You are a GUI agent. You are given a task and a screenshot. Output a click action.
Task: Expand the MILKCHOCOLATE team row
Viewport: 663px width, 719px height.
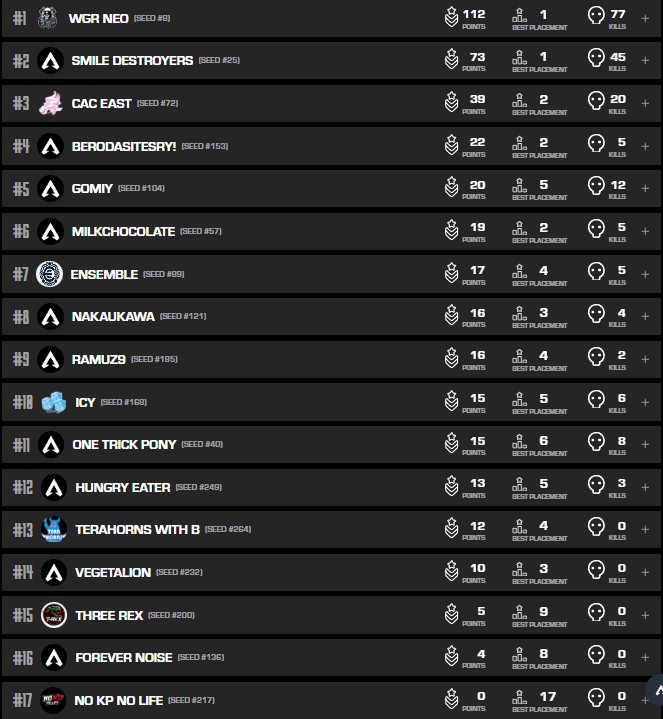point(645,232)
